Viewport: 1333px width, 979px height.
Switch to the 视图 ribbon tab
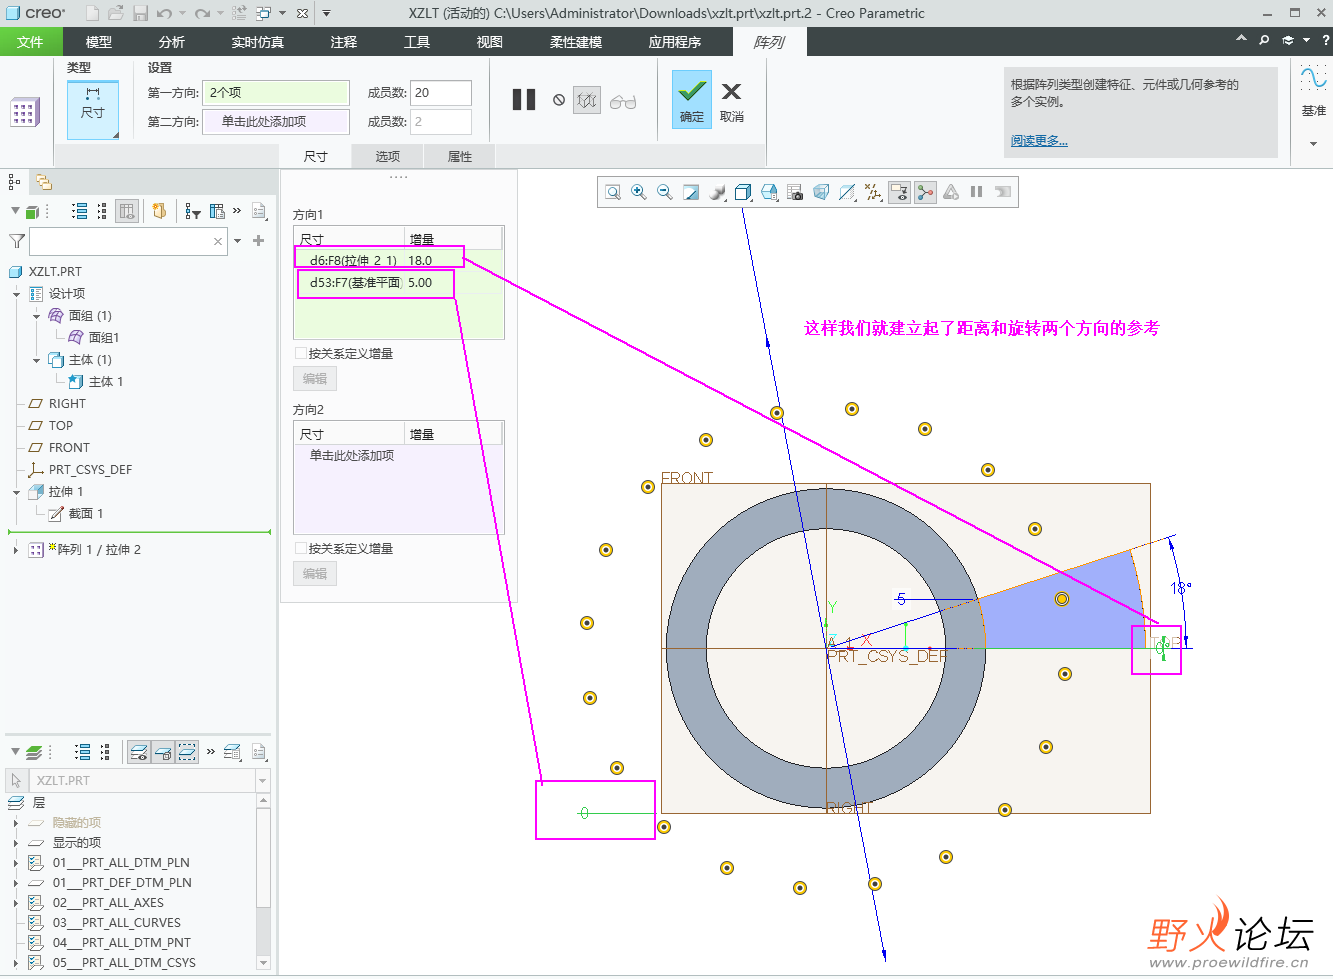point(490,42)
